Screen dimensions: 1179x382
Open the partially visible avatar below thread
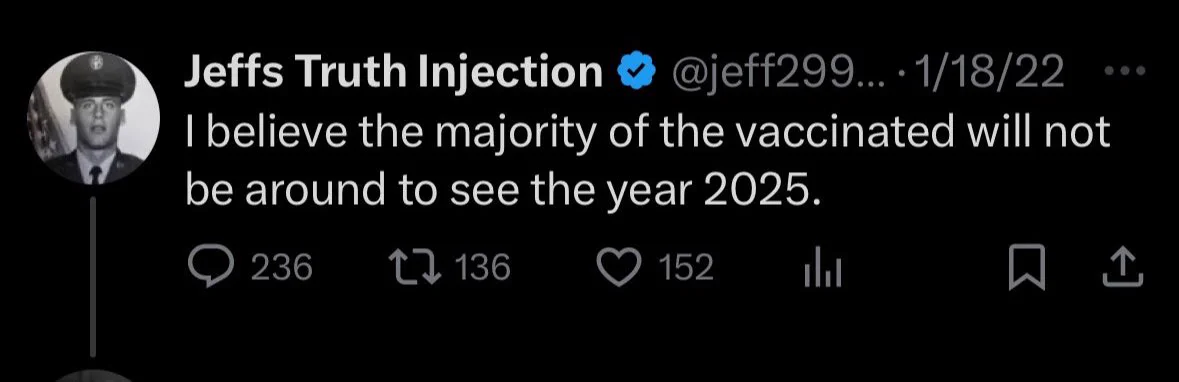point(93,376)
